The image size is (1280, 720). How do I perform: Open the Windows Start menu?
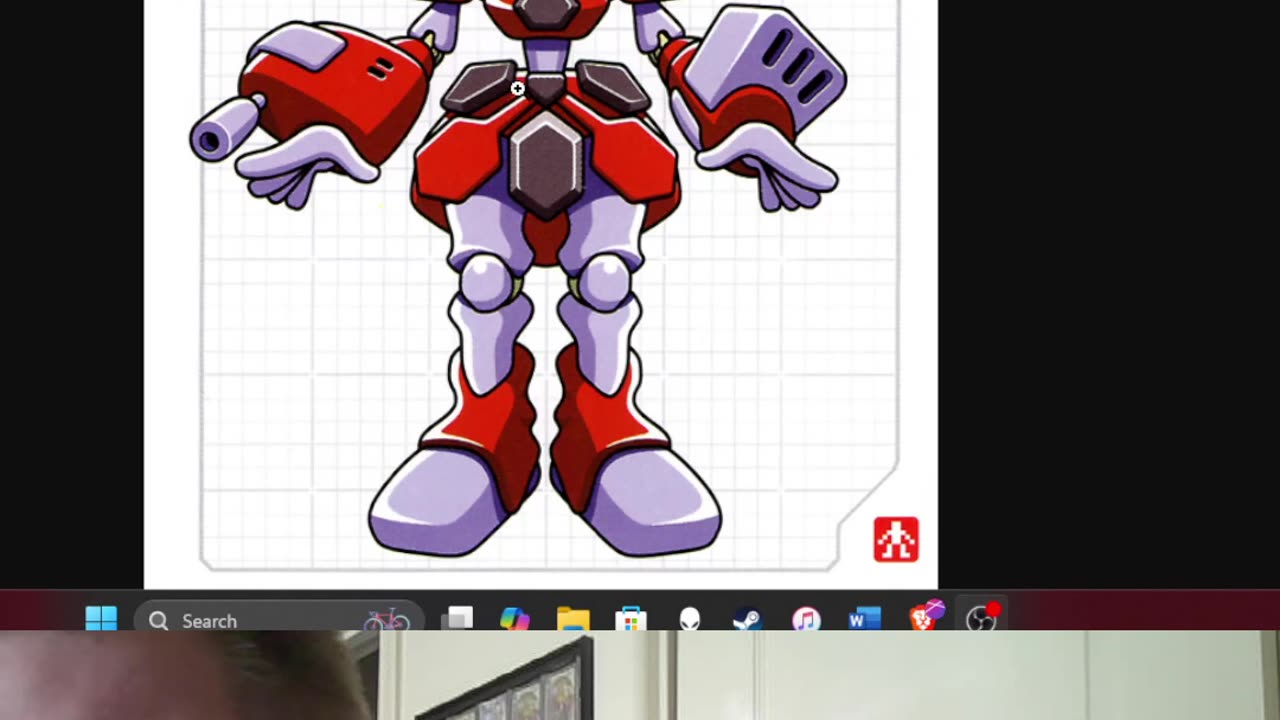click(x=101, y=619)
